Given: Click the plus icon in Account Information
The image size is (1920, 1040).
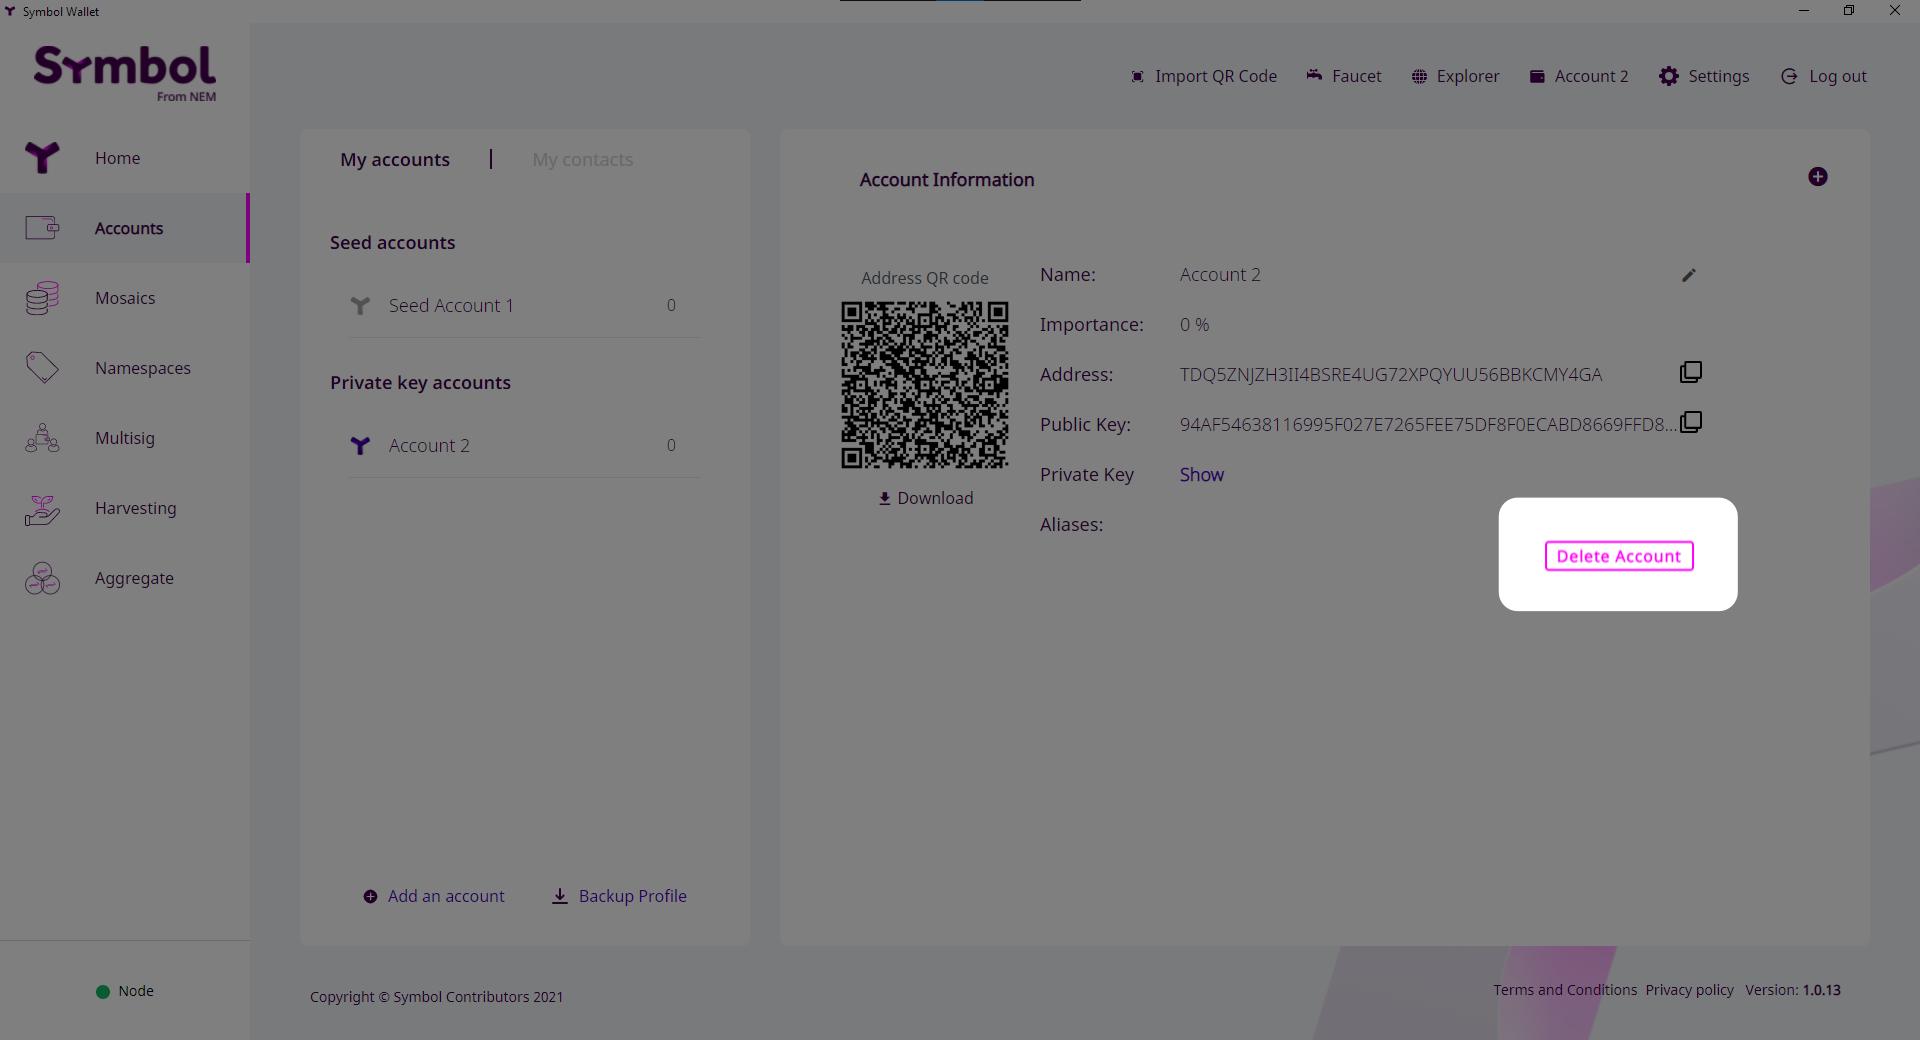Looking at the screenshot, I should 1817,177.
